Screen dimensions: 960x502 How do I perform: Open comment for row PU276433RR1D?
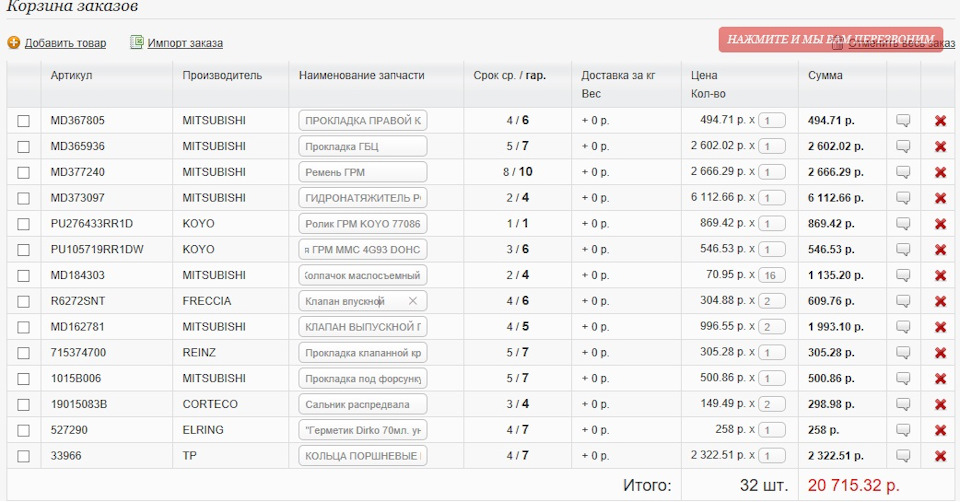tap(903, 223)
